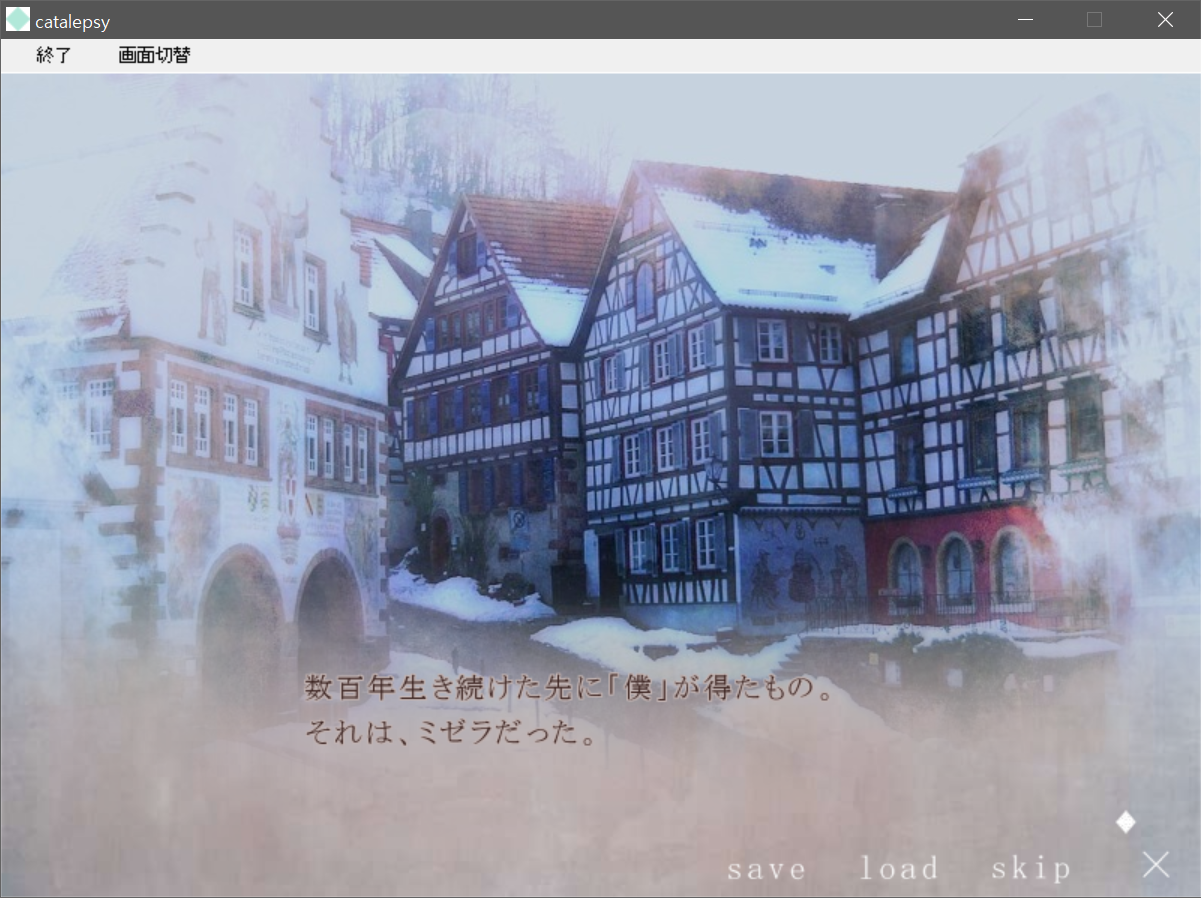Screen dimensions: 1201x898
Task: Open the 画面切替 menu
Action: point(154,56)
